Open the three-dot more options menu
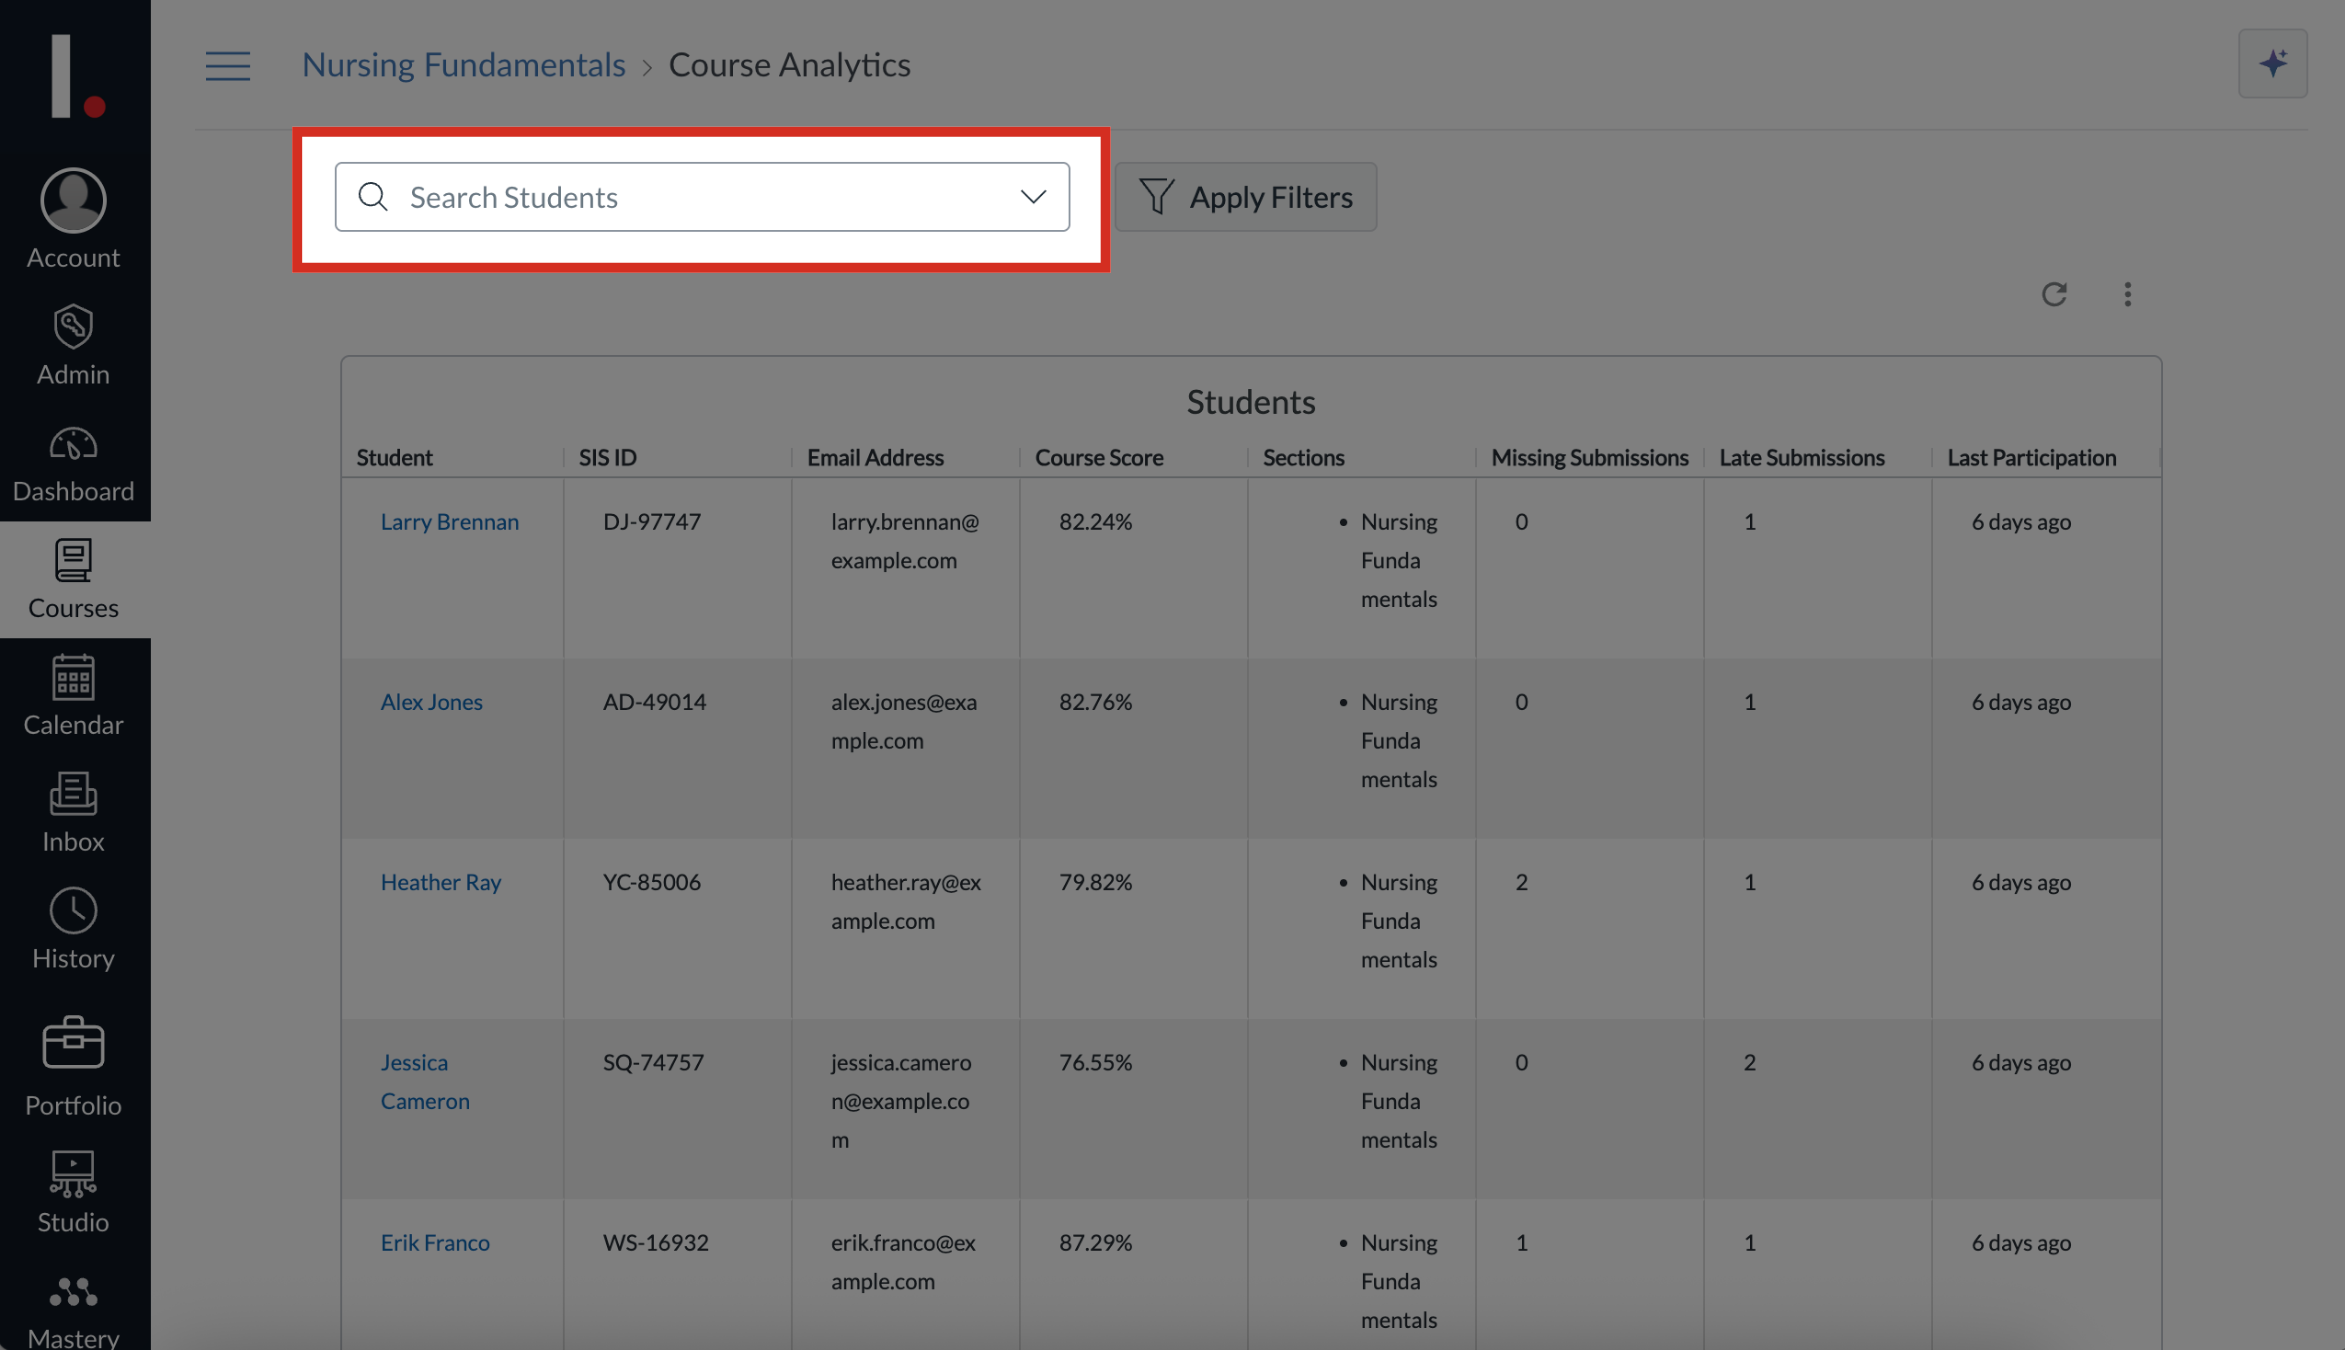 tap(2127, 294)
